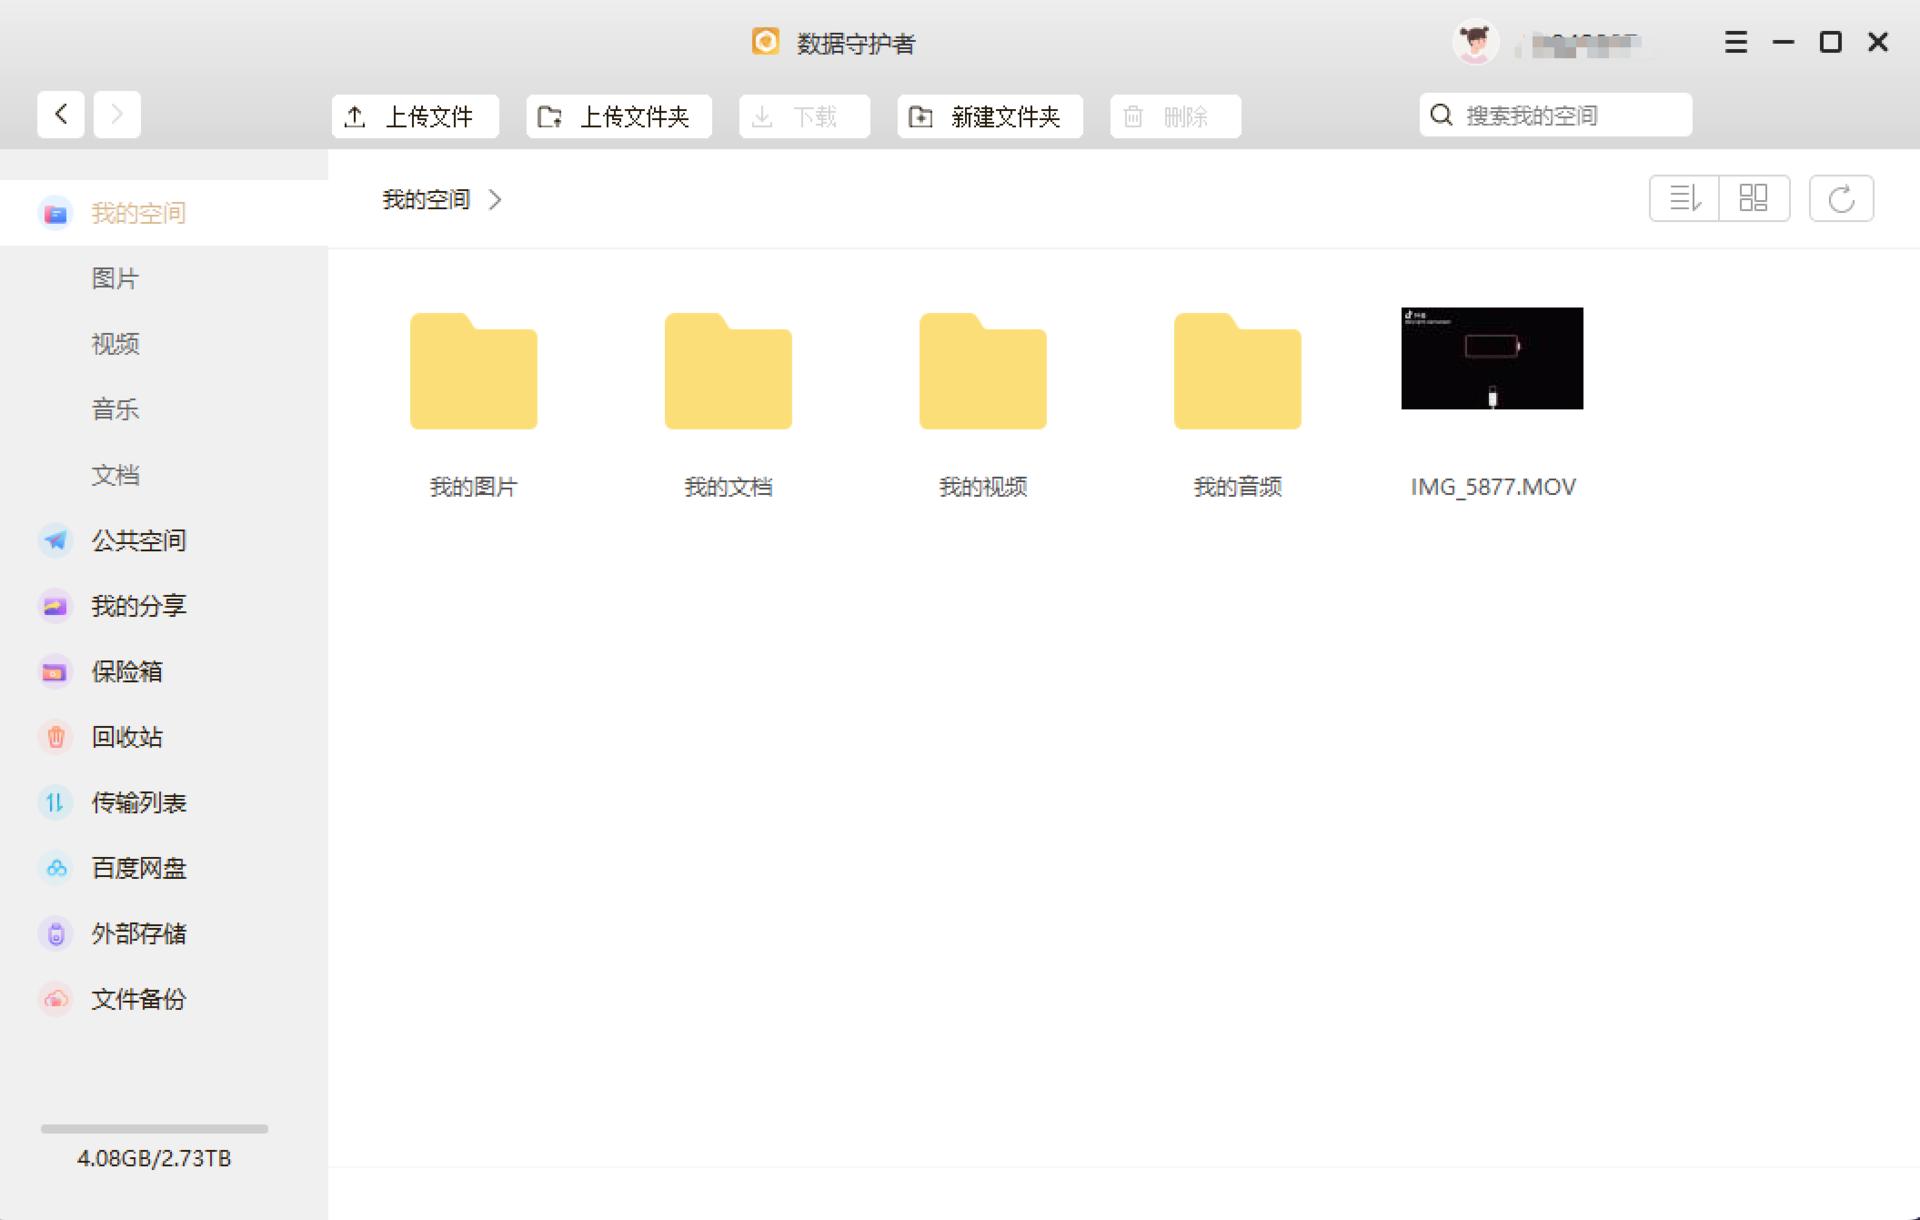Screen dimensions: 1920x1220
Task: Click the 新建文件夹 new folder button
Action: point(989,117)
